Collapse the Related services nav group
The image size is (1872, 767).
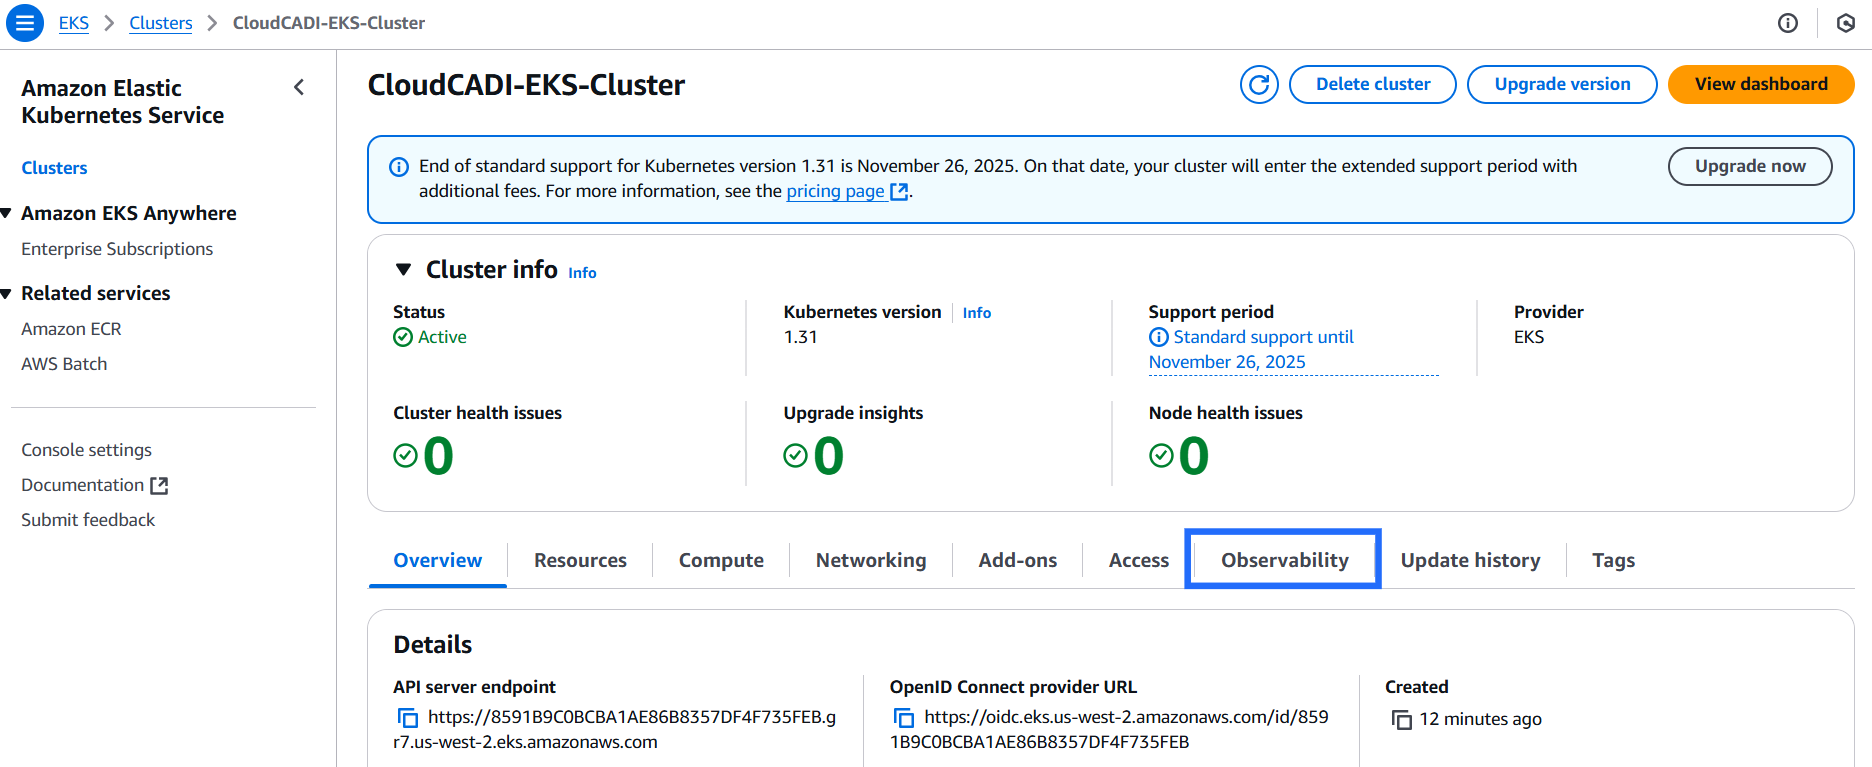coord(7,293)
